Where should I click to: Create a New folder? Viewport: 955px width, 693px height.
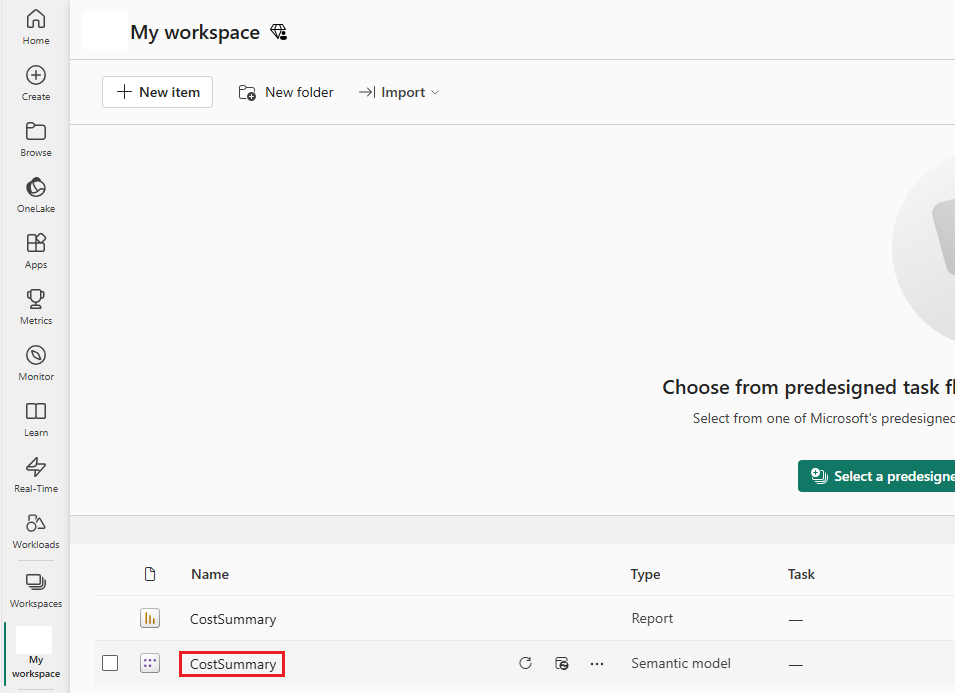point(286,93)
